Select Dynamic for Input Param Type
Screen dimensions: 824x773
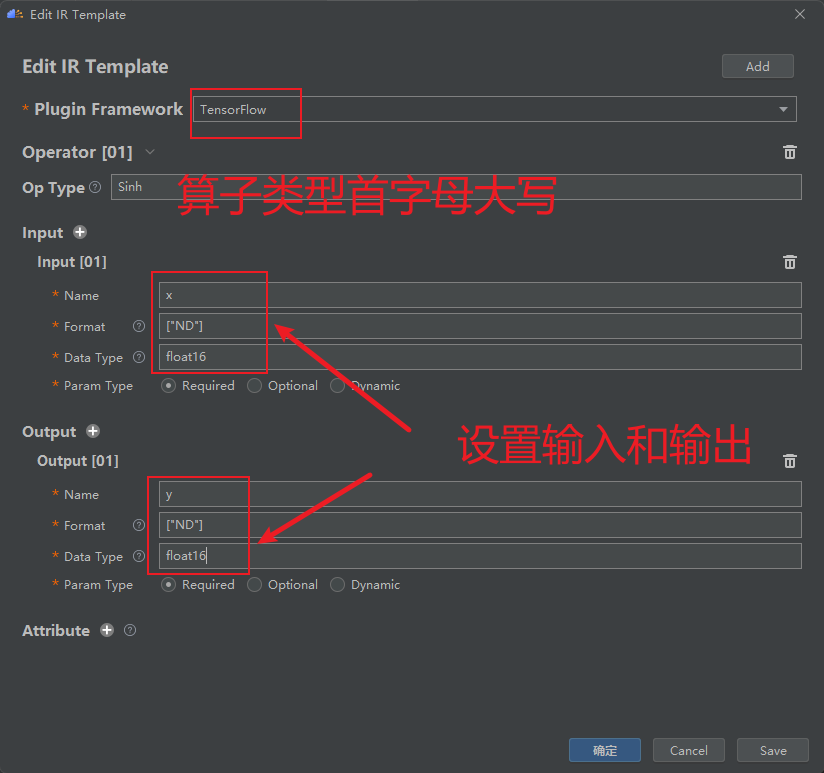(x=337, y=386)
